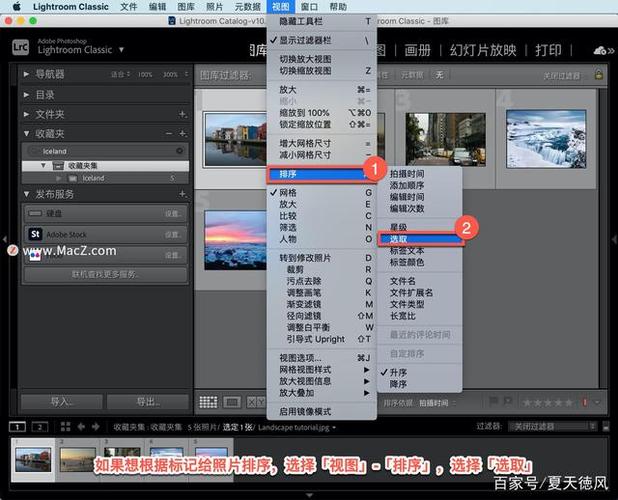This screenshot has width=618, height=500.
Task: Choose 转到修改照片 menu item
Action: click(322, 258)
